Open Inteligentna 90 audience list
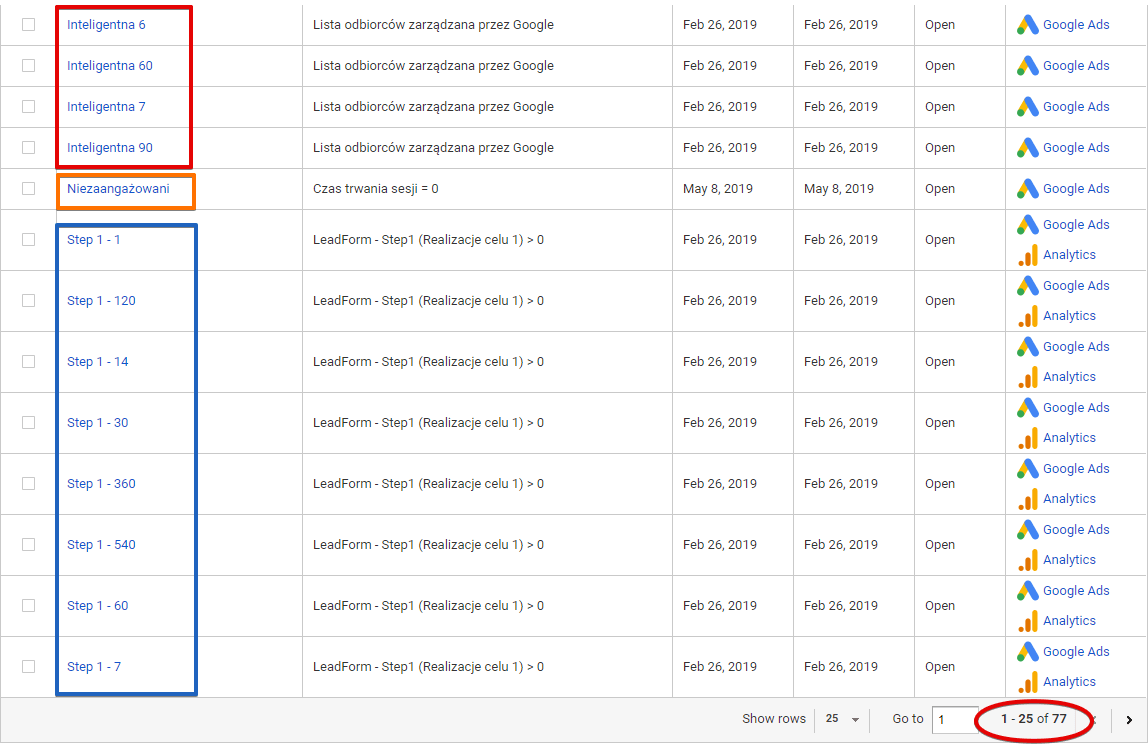Image resolution: width=1148 pixels, height=747 pixels. (110, 148)
